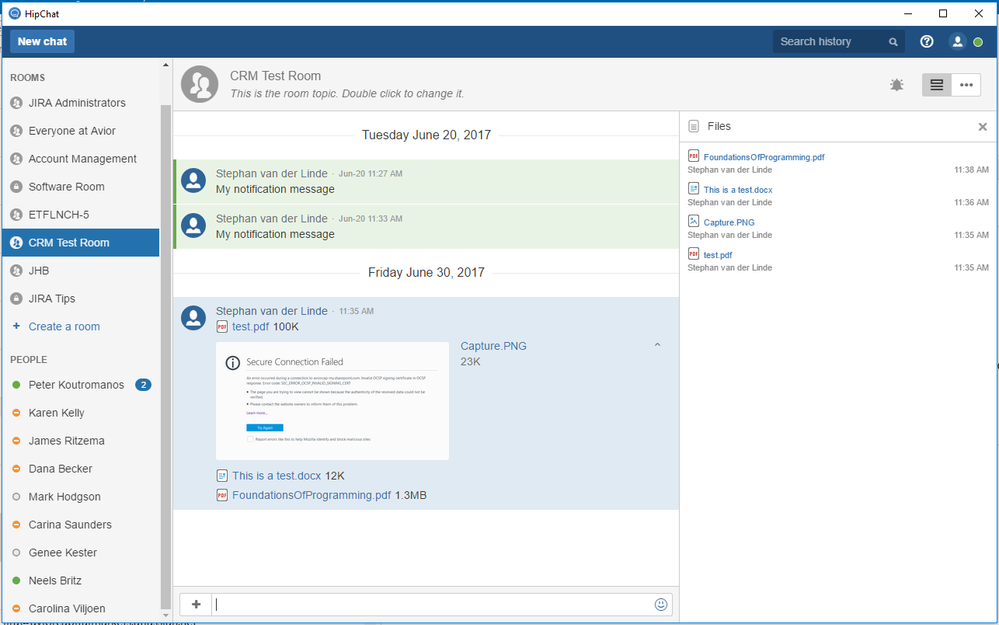
Task: Click the room topic text
Action: tap(347, 94)
